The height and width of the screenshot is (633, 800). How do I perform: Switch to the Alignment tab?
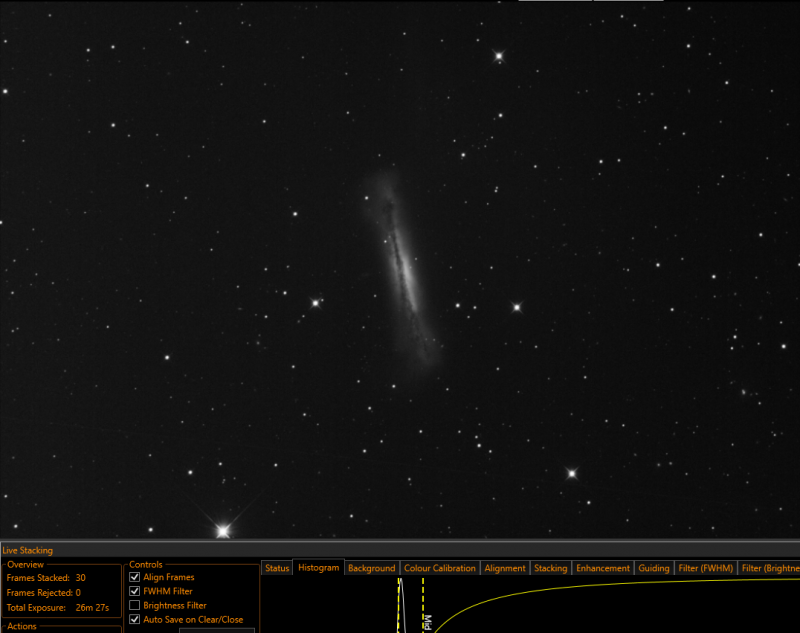[x=505, y=568]
